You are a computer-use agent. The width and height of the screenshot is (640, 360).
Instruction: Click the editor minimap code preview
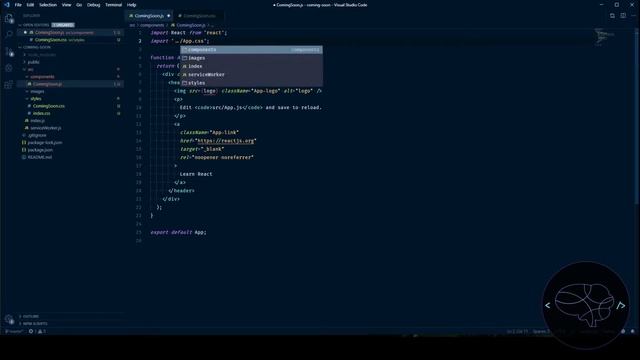pyautogui.click(x=604, y=36)
